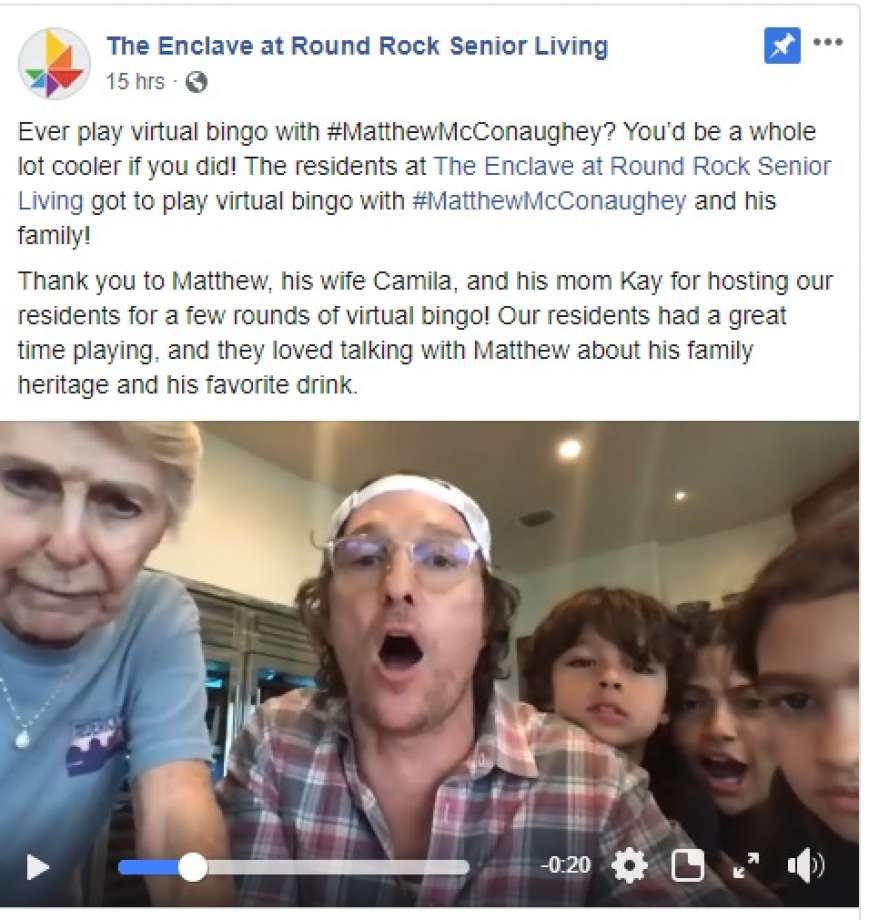
Task: Click the pinned post pushpin icon
Action: click(782, 45)
